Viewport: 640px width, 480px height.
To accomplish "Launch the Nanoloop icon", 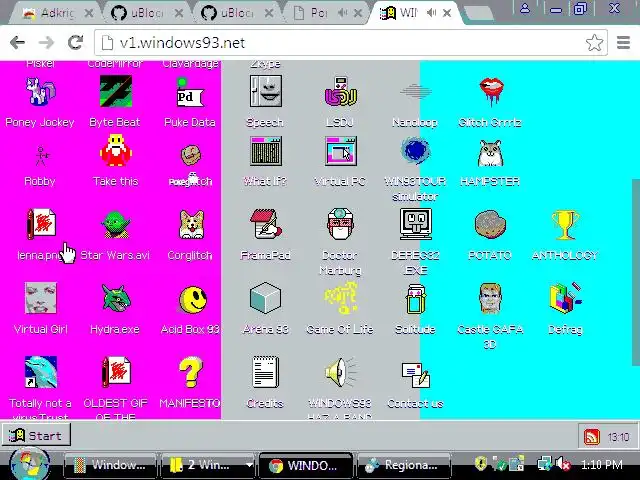I will click(x=415, y=91).
